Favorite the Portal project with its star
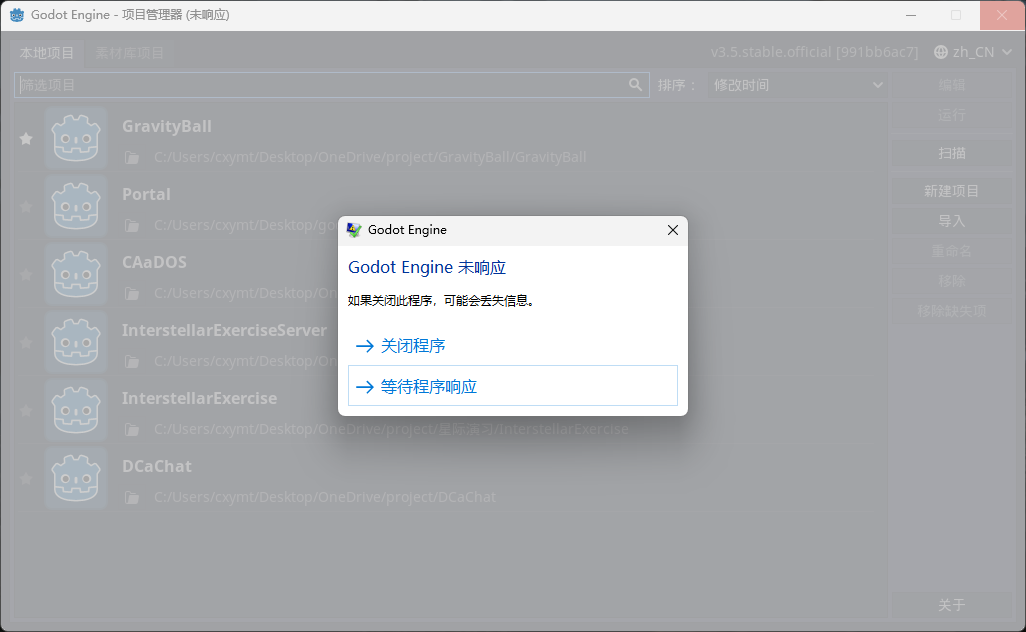Viewport: 1026px width, 632px height. [x=25, y=206]
